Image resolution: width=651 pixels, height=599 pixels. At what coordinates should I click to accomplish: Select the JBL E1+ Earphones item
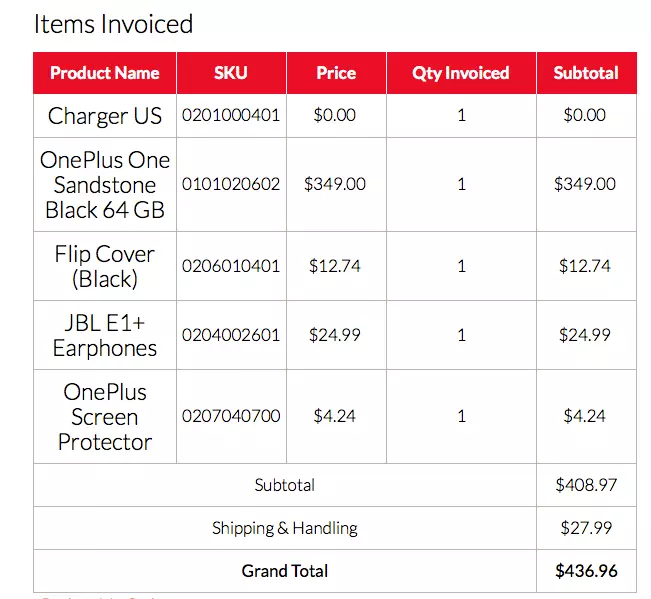click(105, 335)
